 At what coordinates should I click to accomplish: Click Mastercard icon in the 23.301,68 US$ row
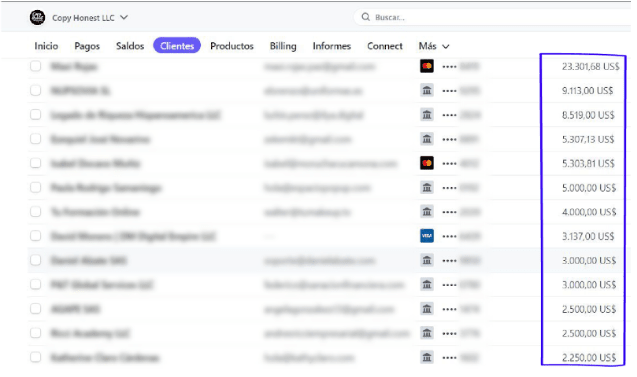(x=427, y=66)
